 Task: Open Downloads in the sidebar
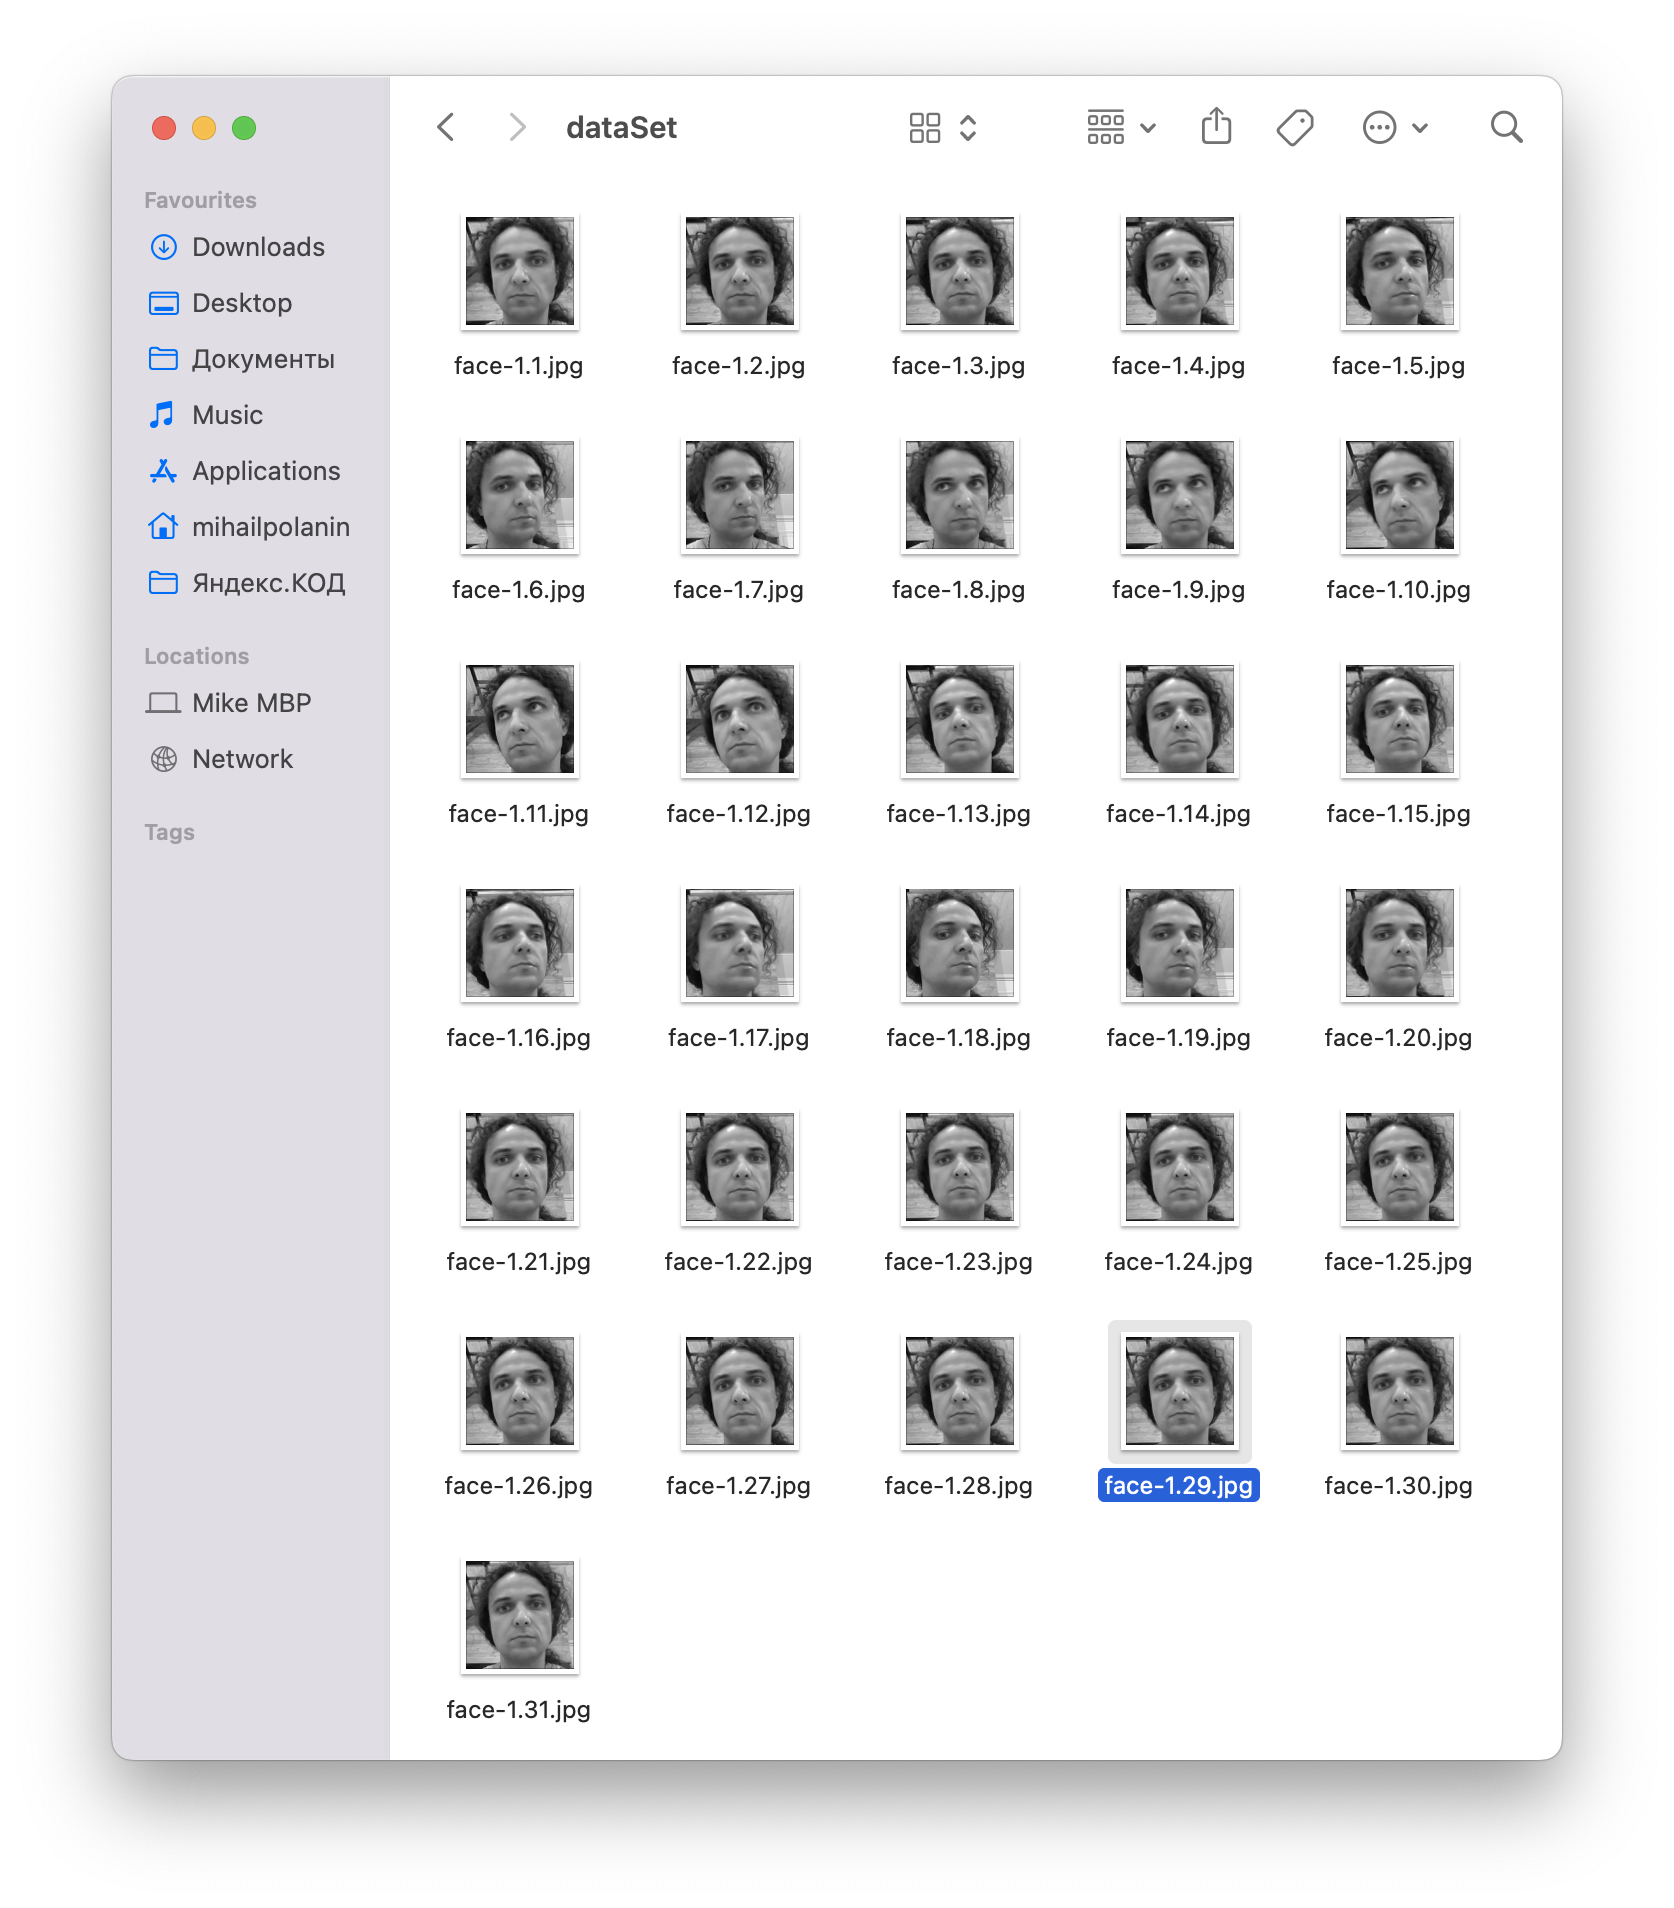(258, 247)
